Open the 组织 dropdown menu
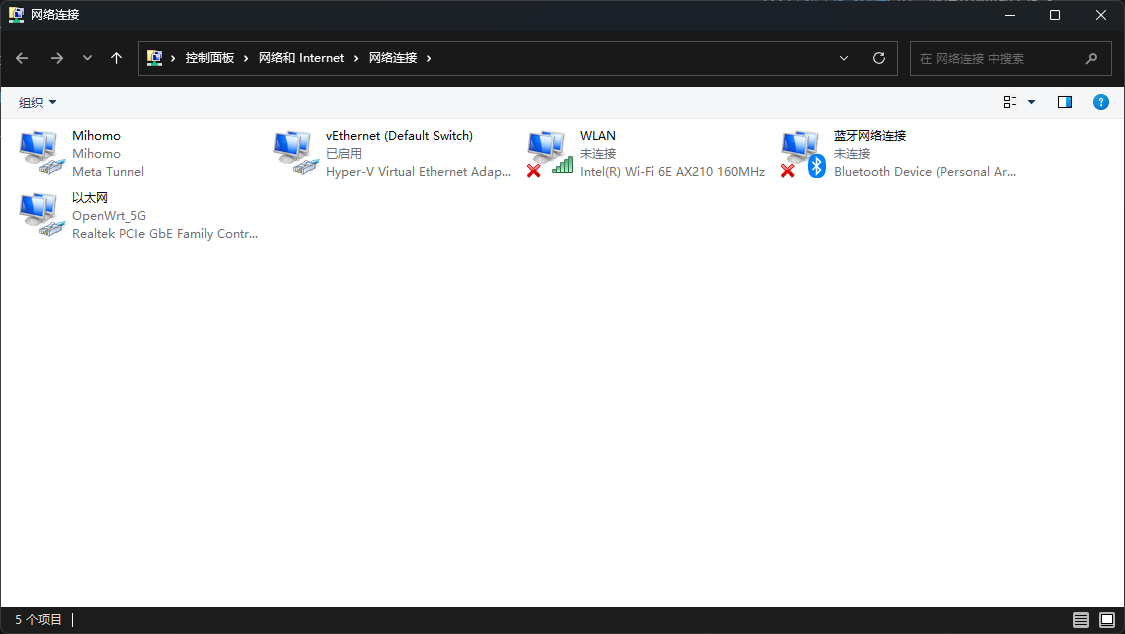Viewport: 1125px width, 634px height. coord(38,102)
